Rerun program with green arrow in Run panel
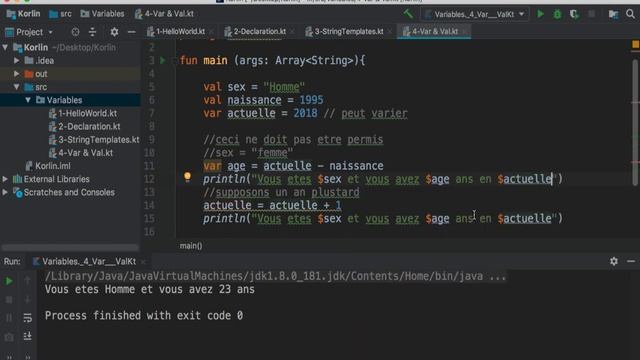This screenshot has width=640, height=360. (x=9, y=281)
